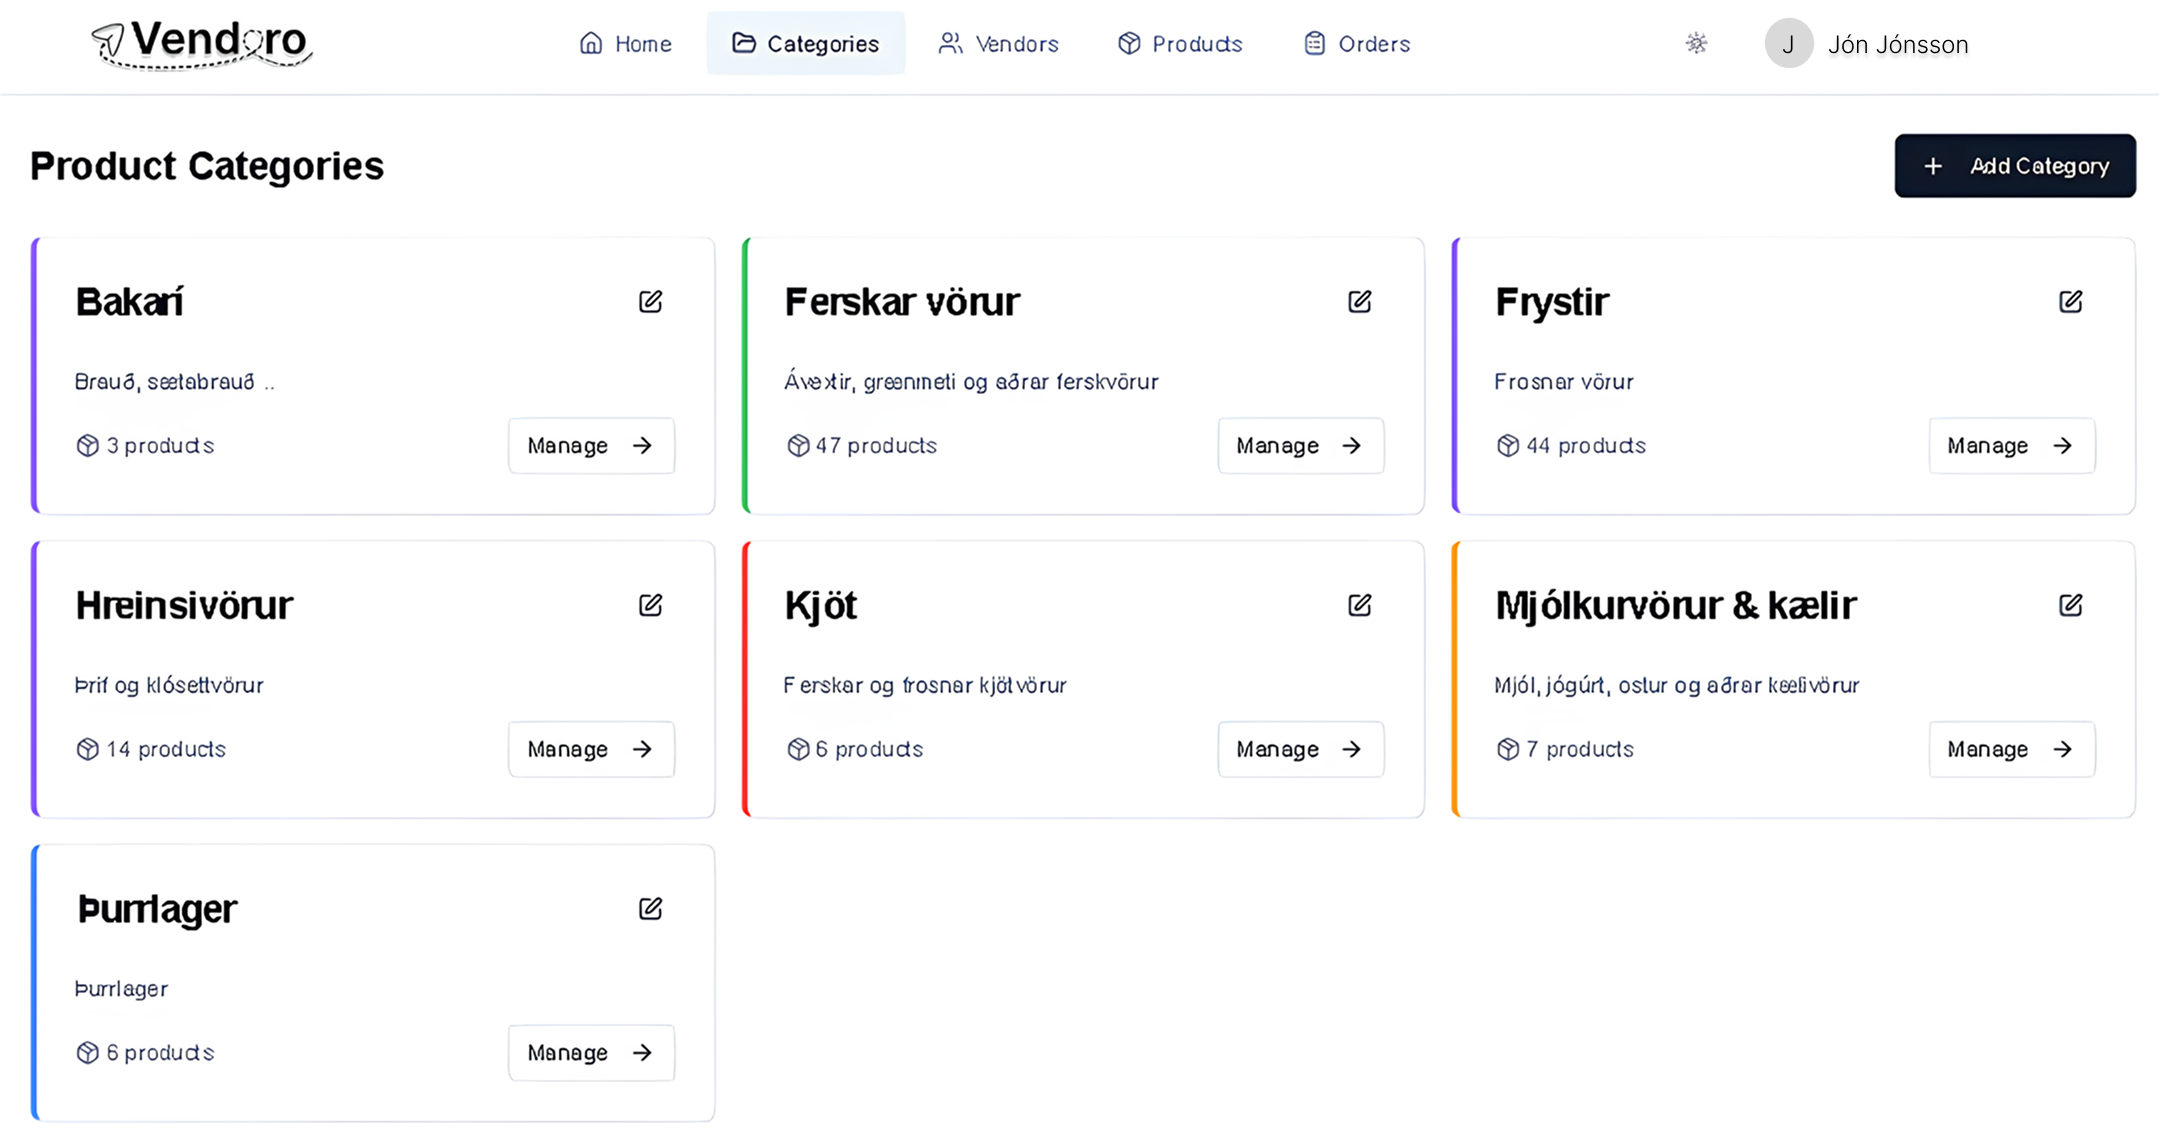Open Manage for the Þurrlager category
2159x1146 pixels.
pos(591,1053)
